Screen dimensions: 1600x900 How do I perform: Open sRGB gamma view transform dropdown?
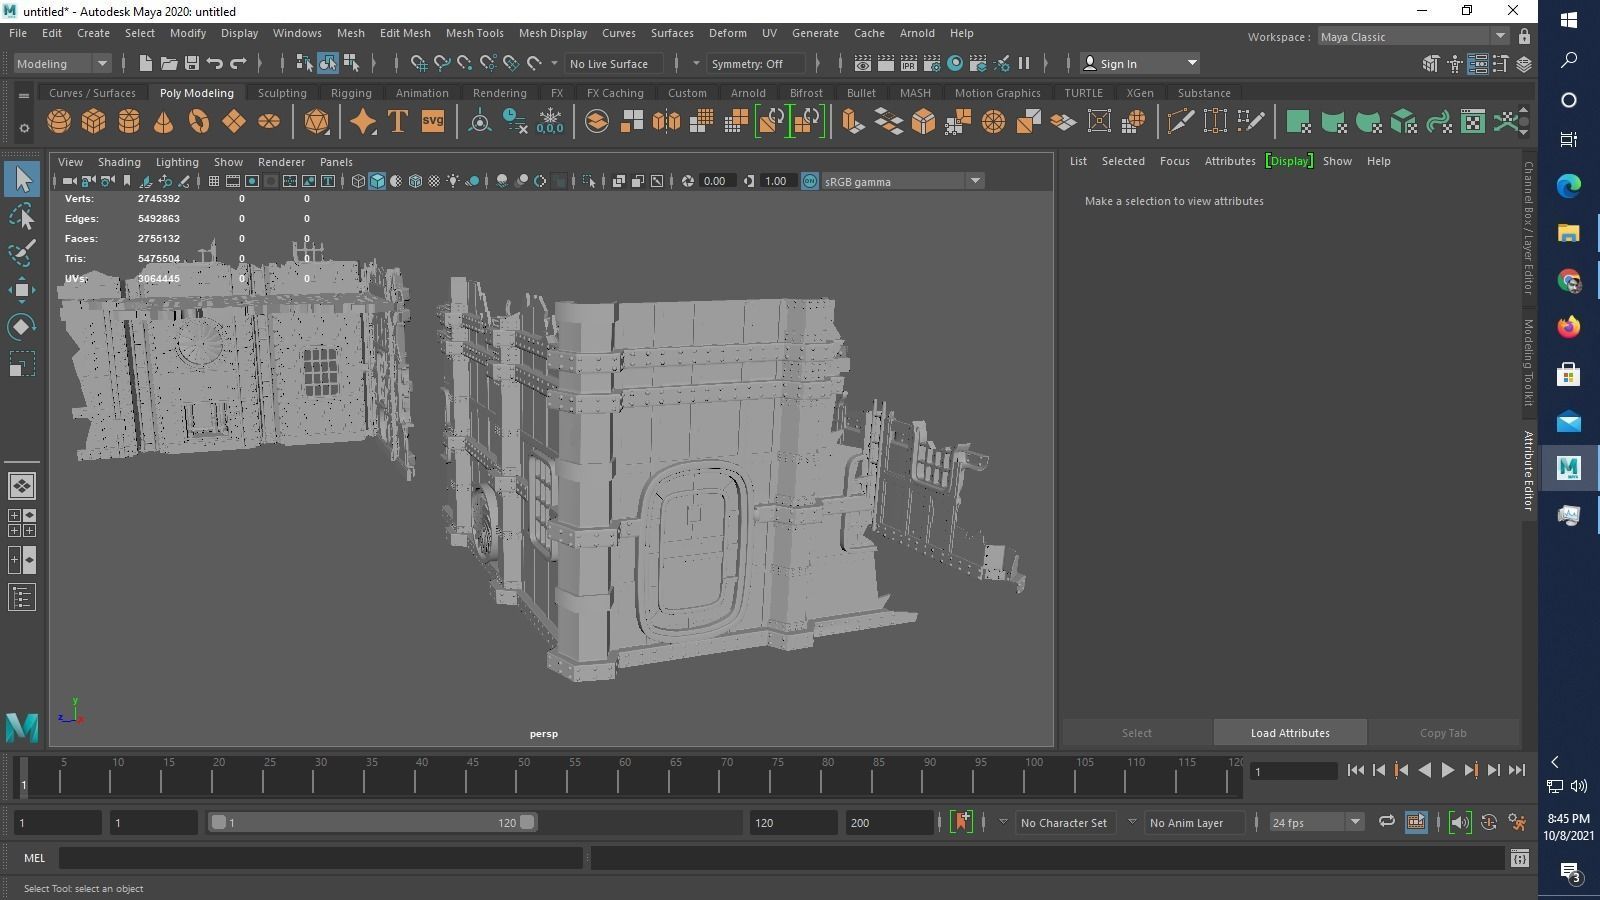[903, 181]
